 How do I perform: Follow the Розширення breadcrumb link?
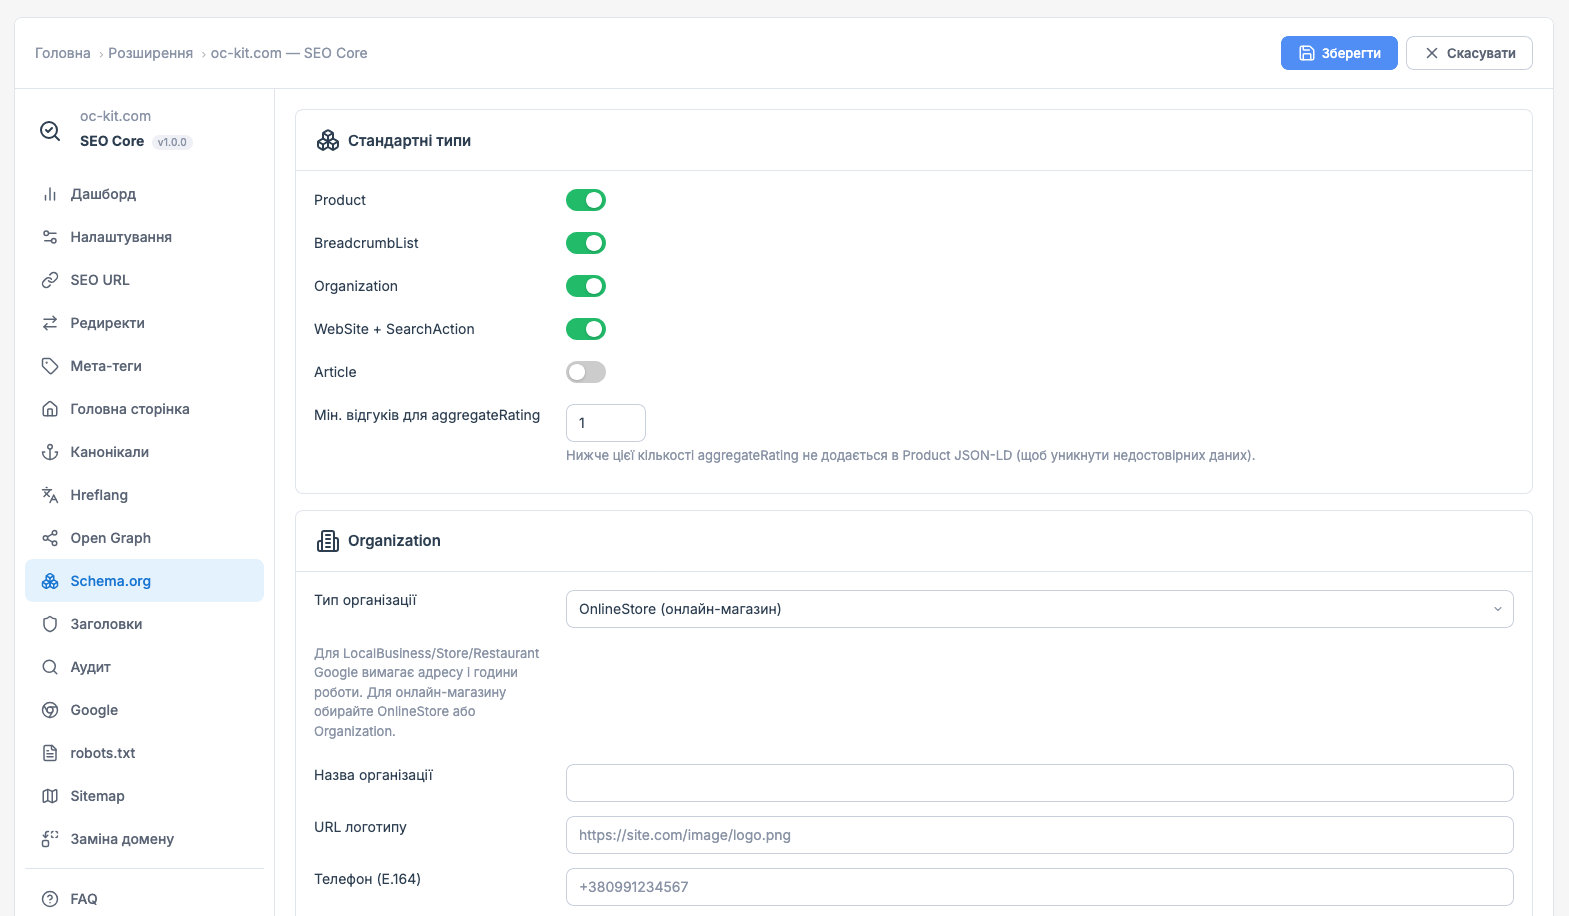150,53
